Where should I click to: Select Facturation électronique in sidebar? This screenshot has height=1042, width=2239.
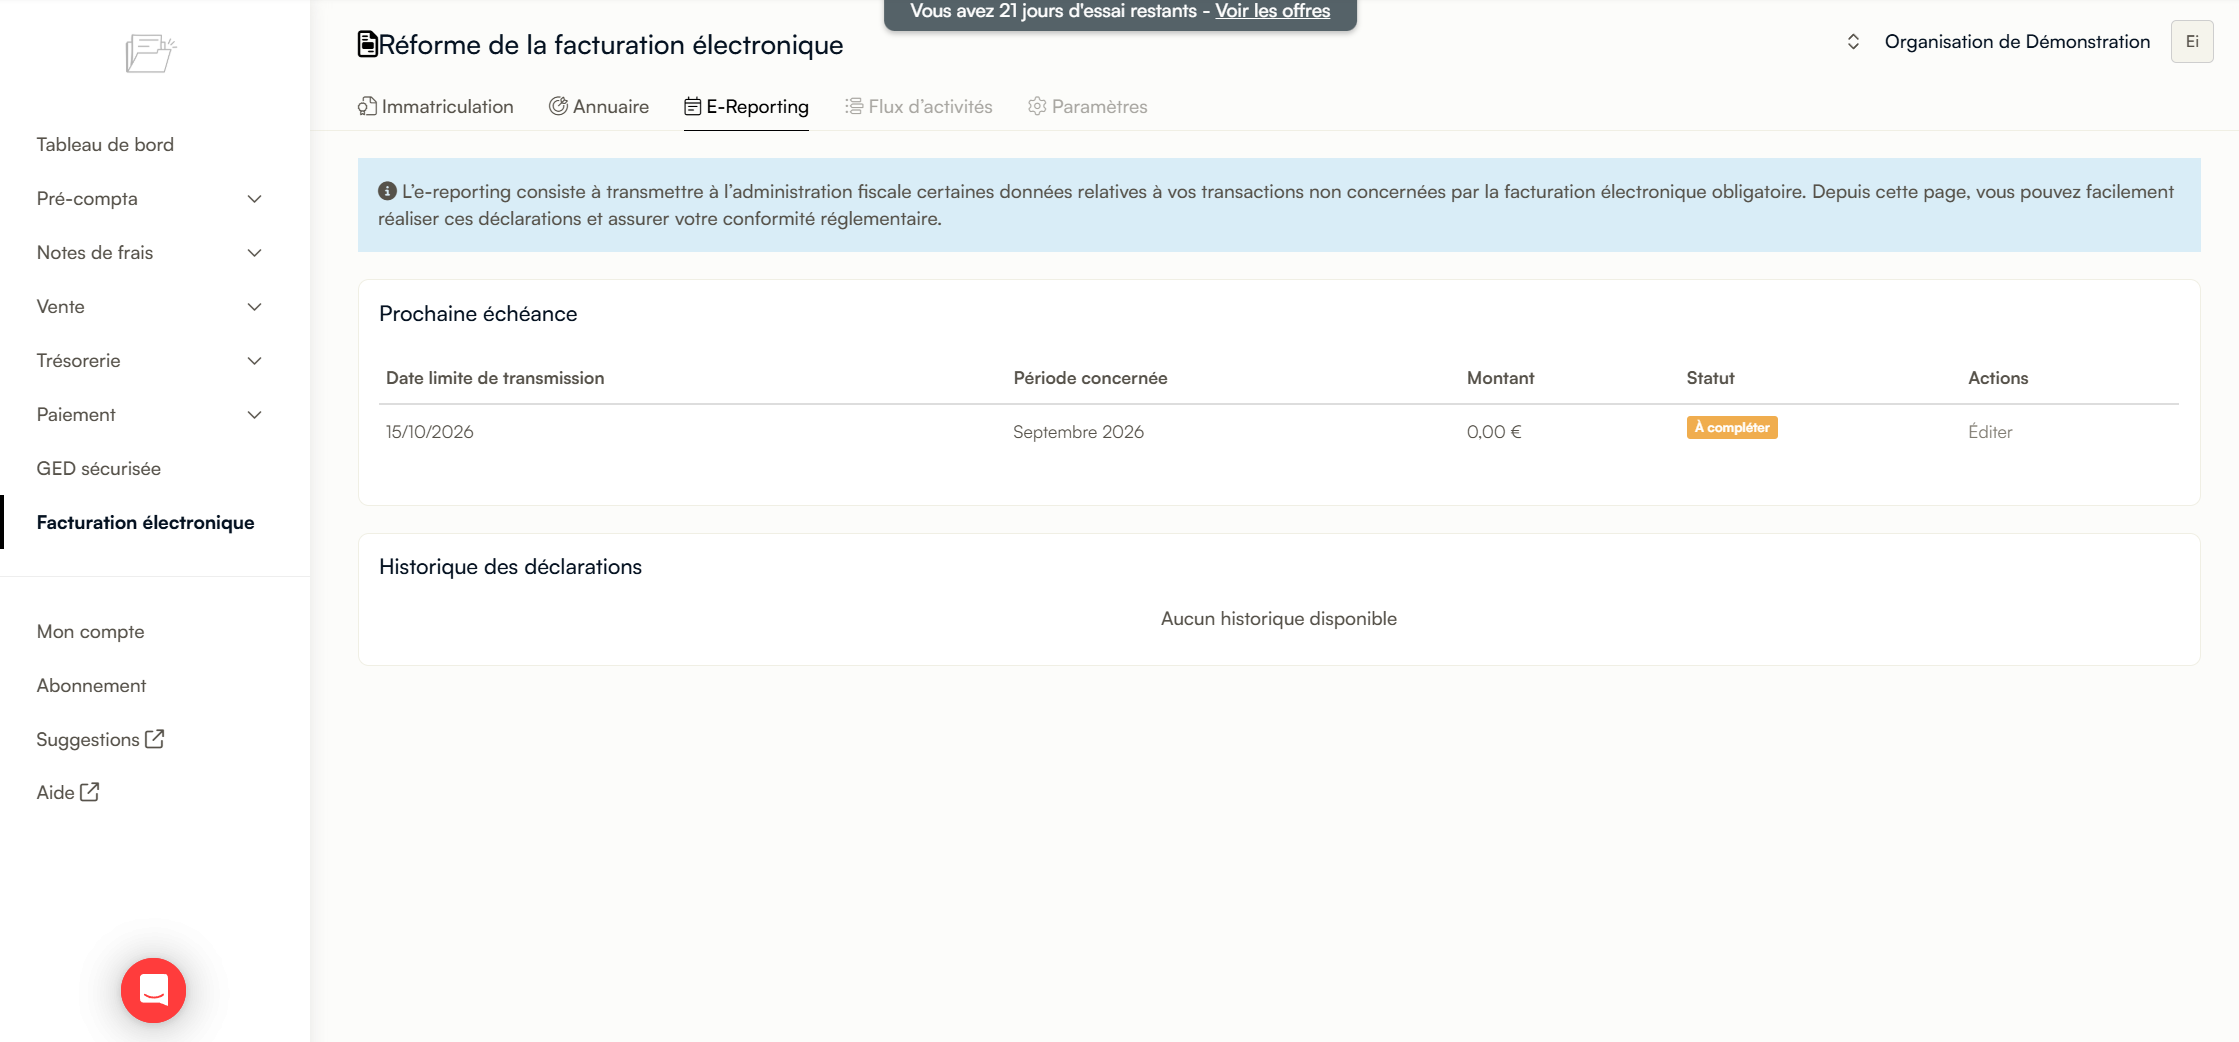click(145, 522)
